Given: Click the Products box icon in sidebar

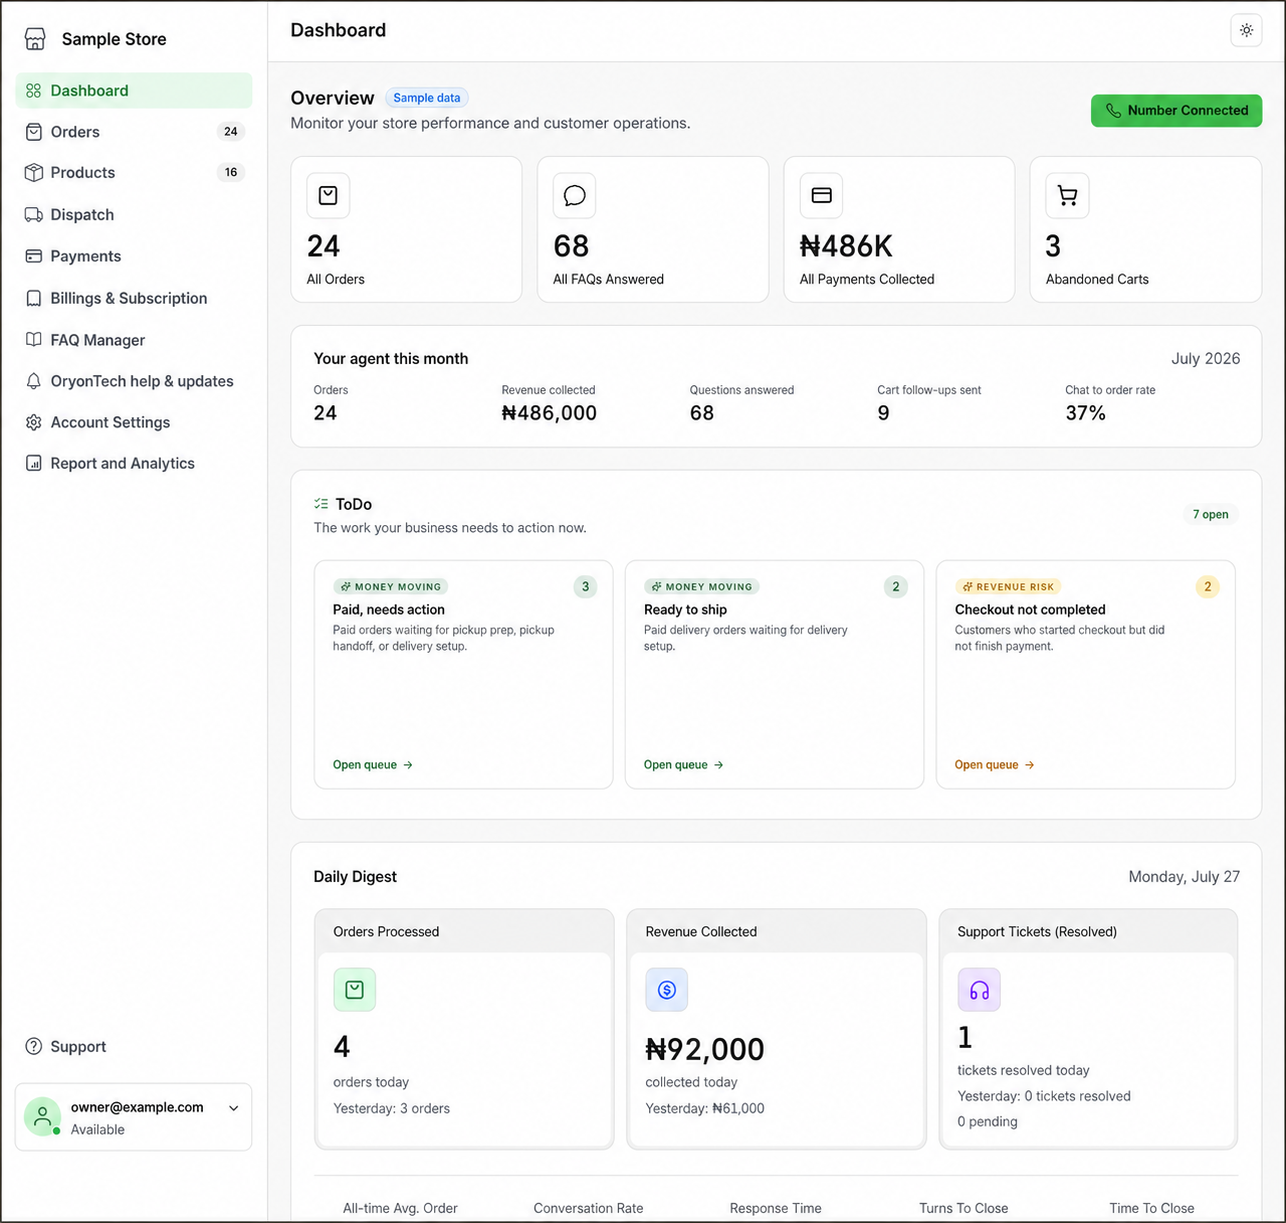Looking at the screenshot, I should click(x=34, y=173).
